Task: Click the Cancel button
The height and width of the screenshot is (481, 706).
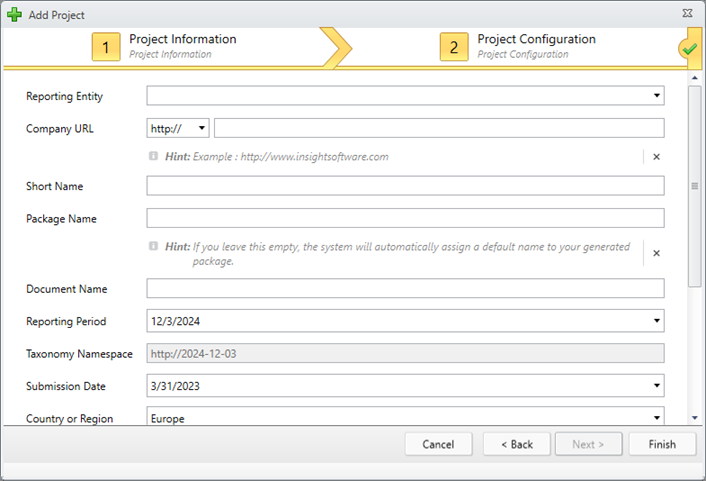Action: tap(439, 444)
